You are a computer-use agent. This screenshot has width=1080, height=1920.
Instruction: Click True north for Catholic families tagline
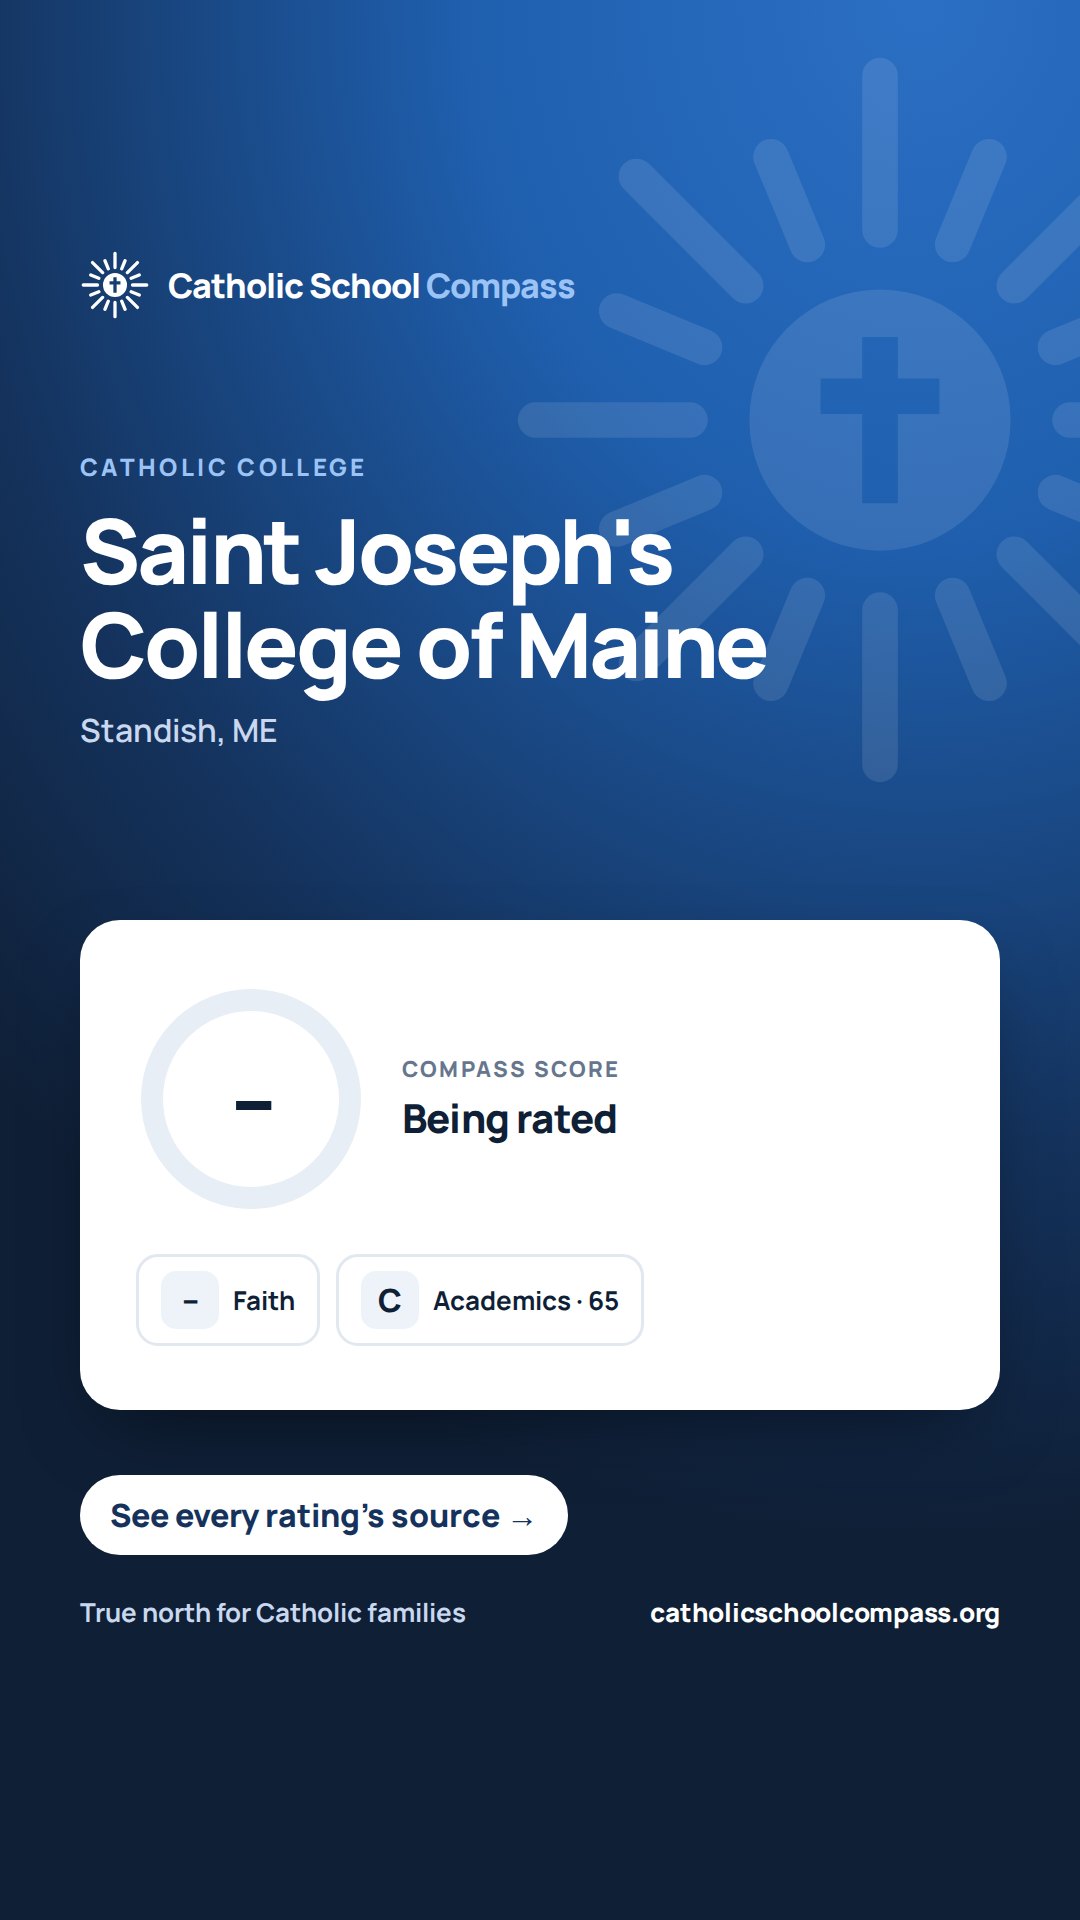tap(273, 1613)
